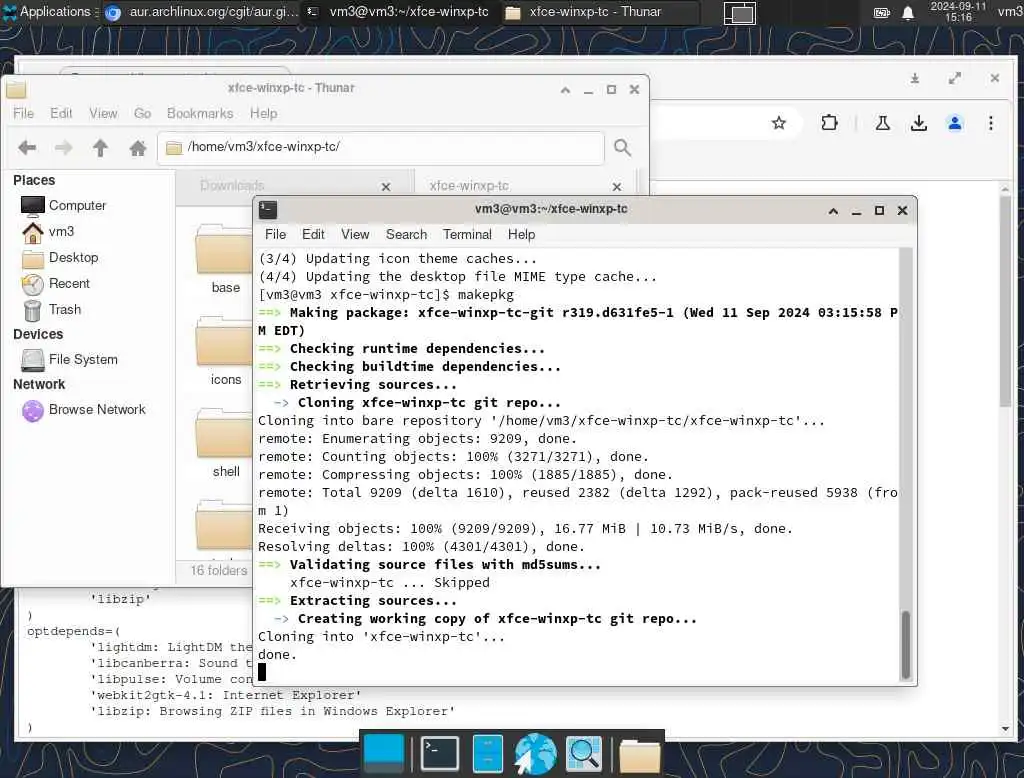Viewport: 1024px width, 778px height.
Task: Open Thunar File menu
Action: [x=24, y=113]
